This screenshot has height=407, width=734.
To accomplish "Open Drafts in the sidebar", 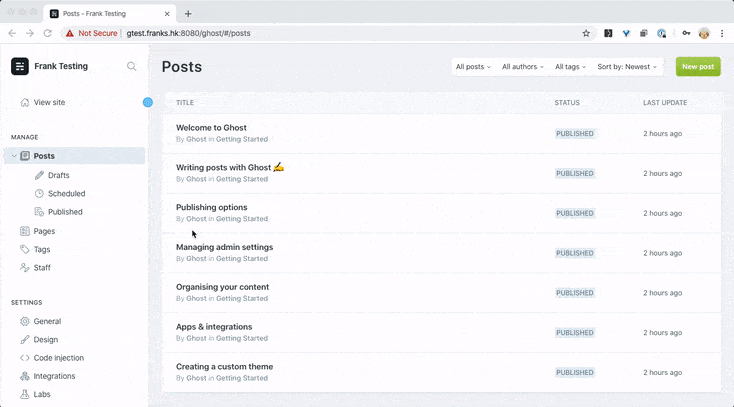I will (58, 175).
